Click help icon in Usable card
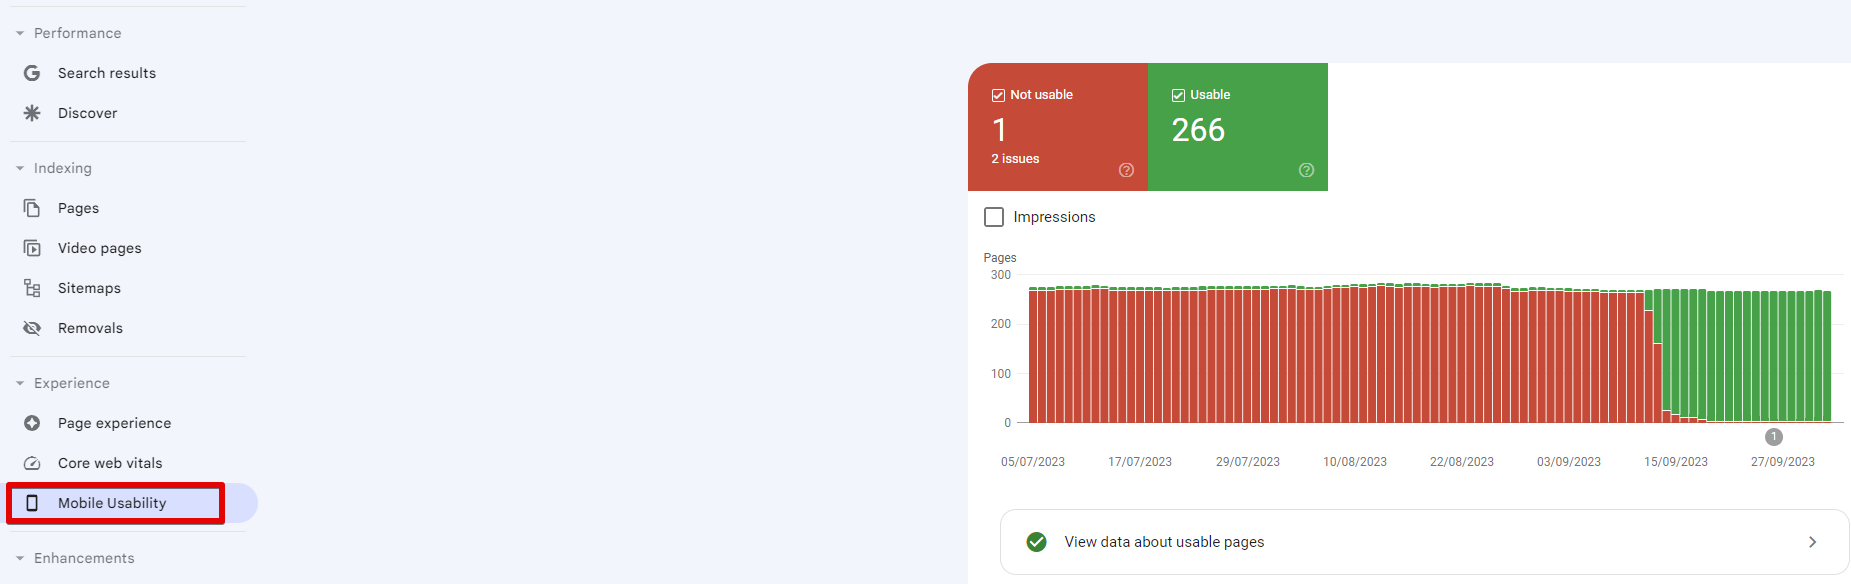Image resolution: width=1851 pixels, height=584 pixels. 1306,170
